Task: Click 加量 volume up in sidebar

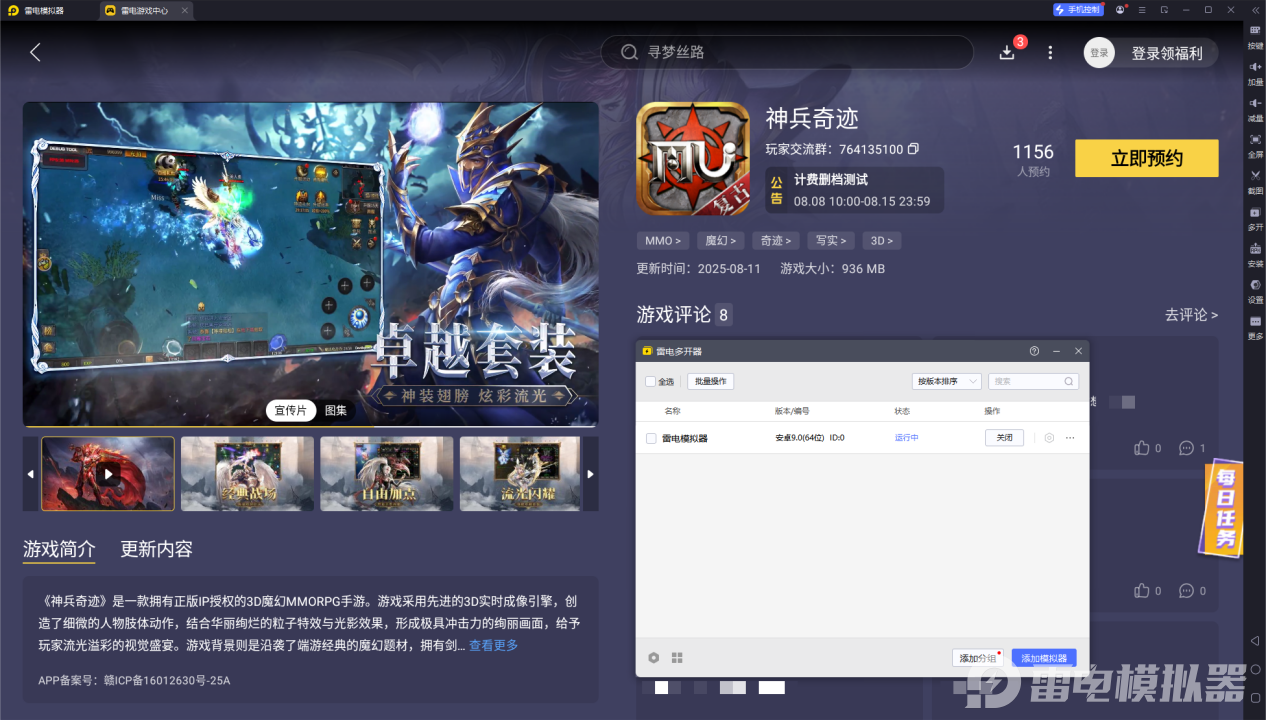Action: pyautogui.click(x=1255, y=72)
